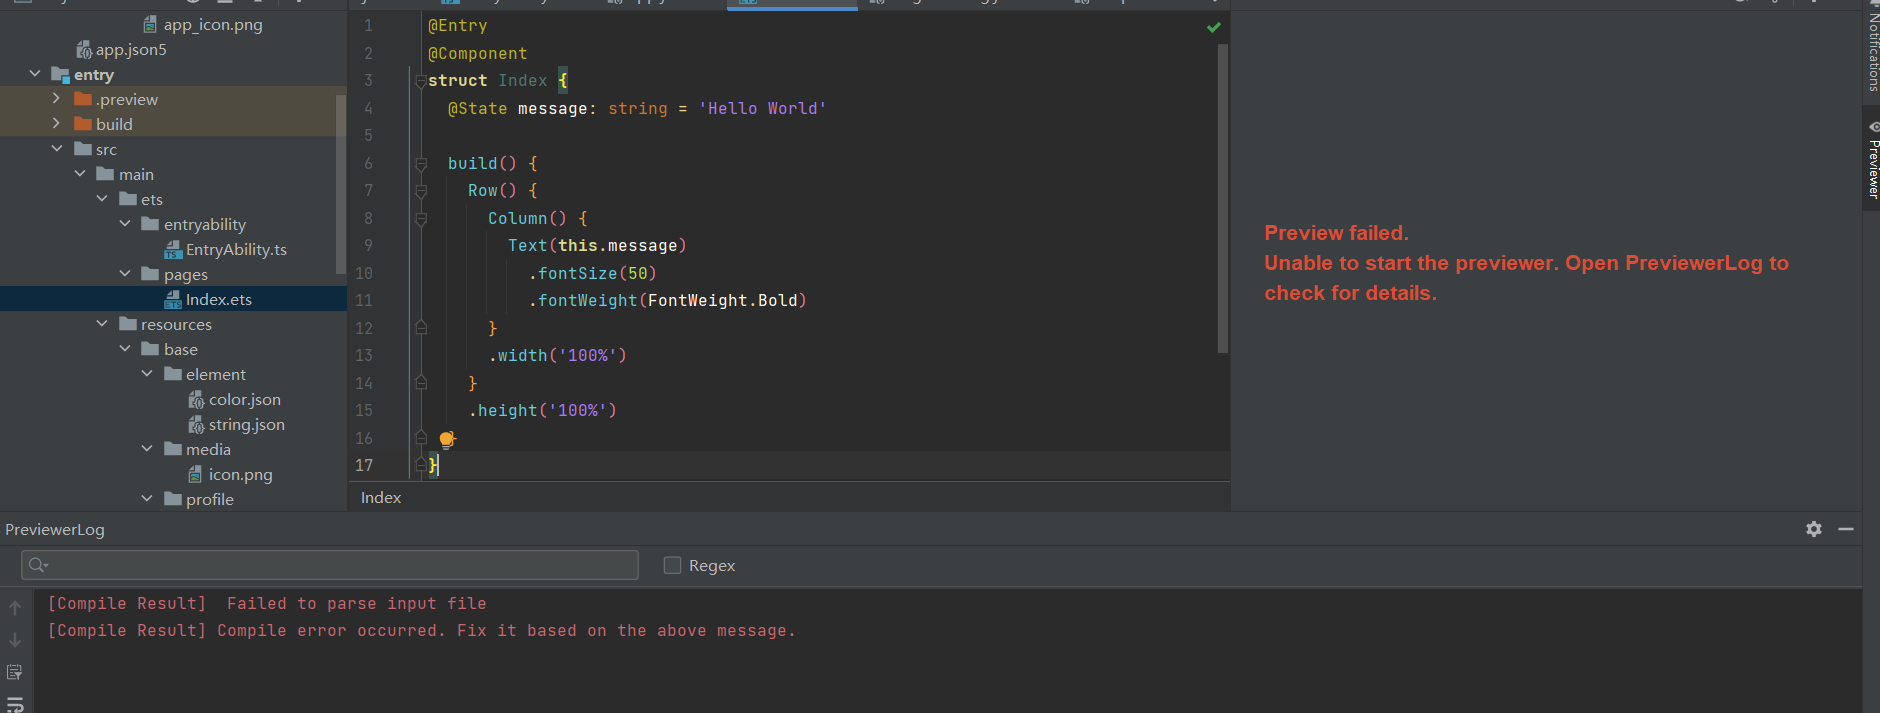Collapse the resources folder

pyautogui.click(x=102, y=324)
